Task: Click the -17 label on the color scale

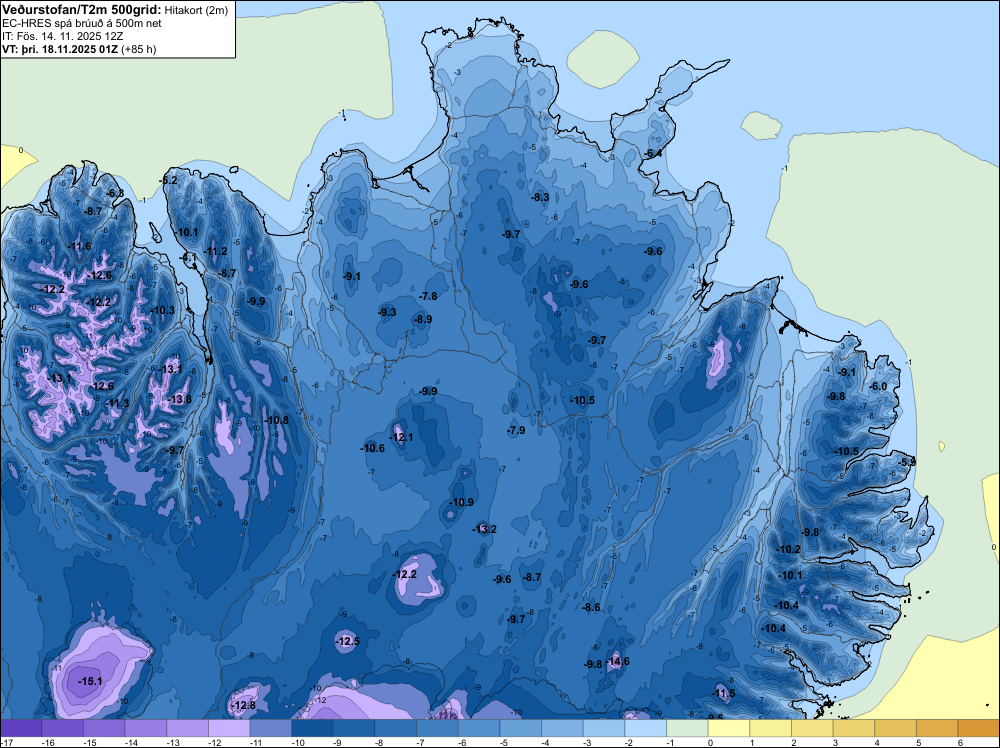Action: coord(5,742)
